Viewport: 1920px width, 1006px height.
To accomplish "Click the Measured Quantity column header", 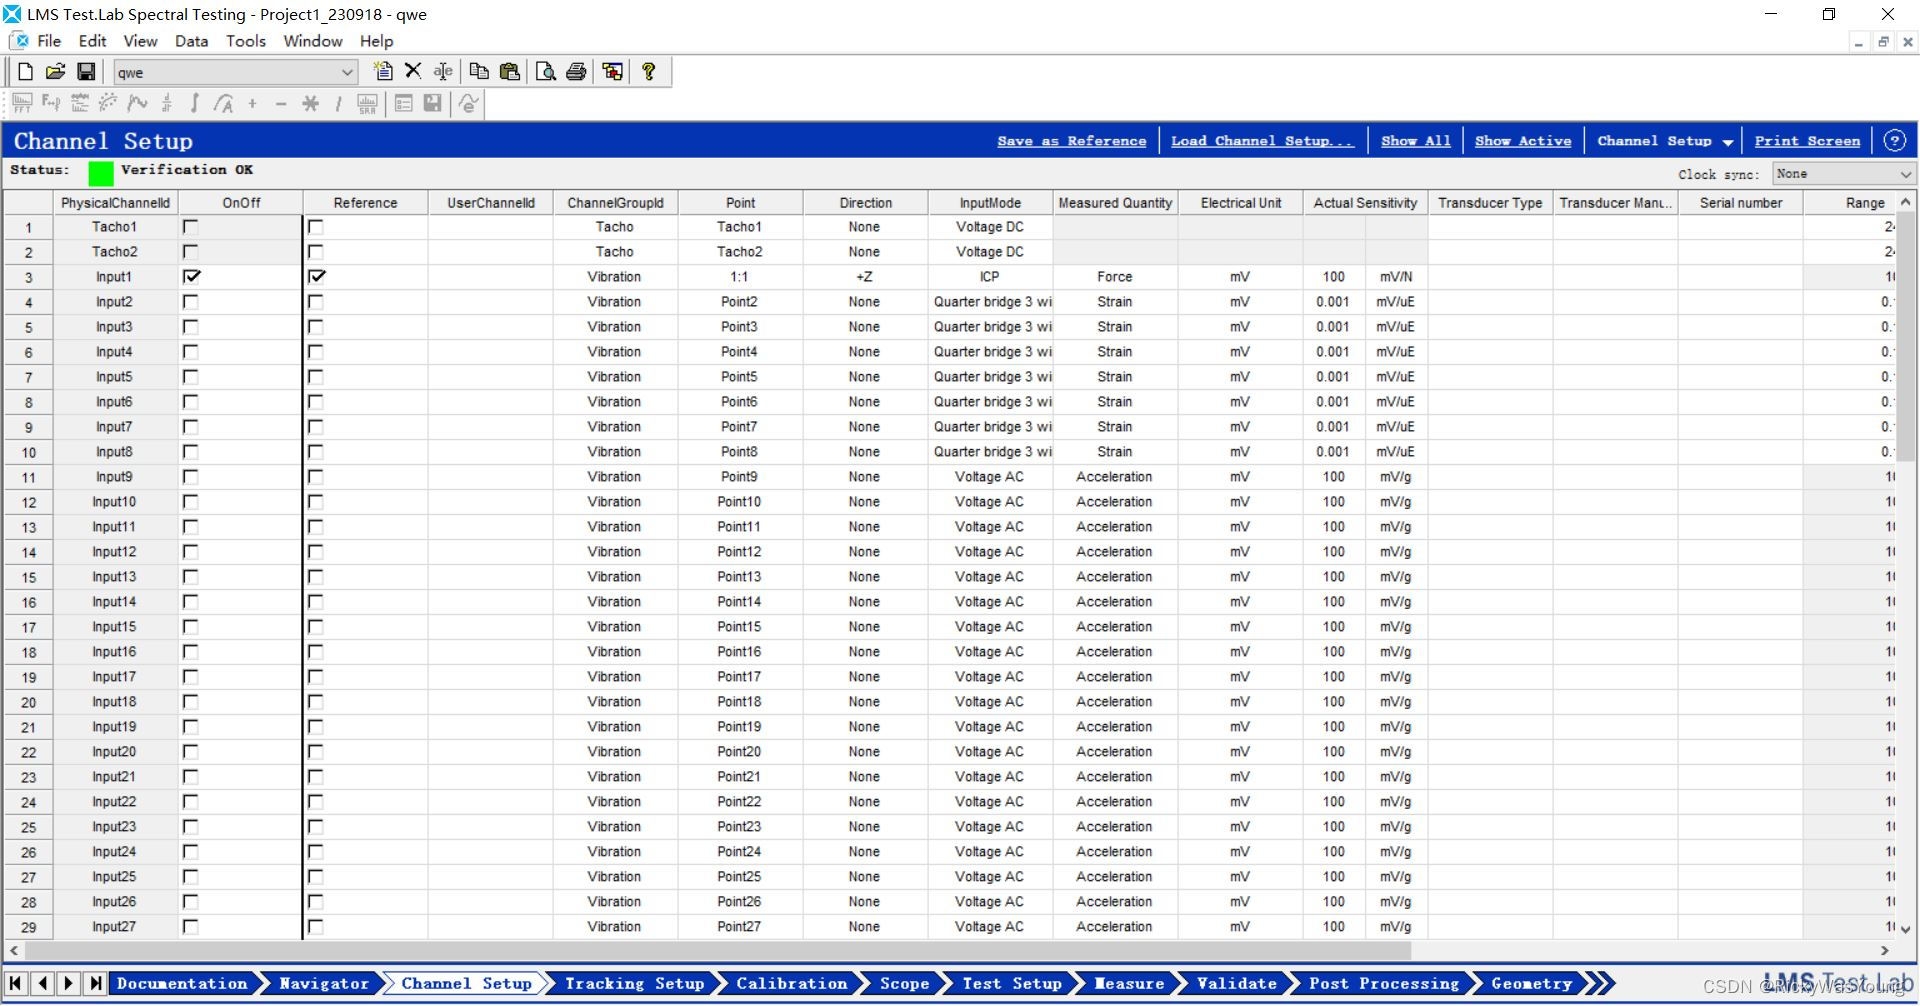I will 1115,202.
